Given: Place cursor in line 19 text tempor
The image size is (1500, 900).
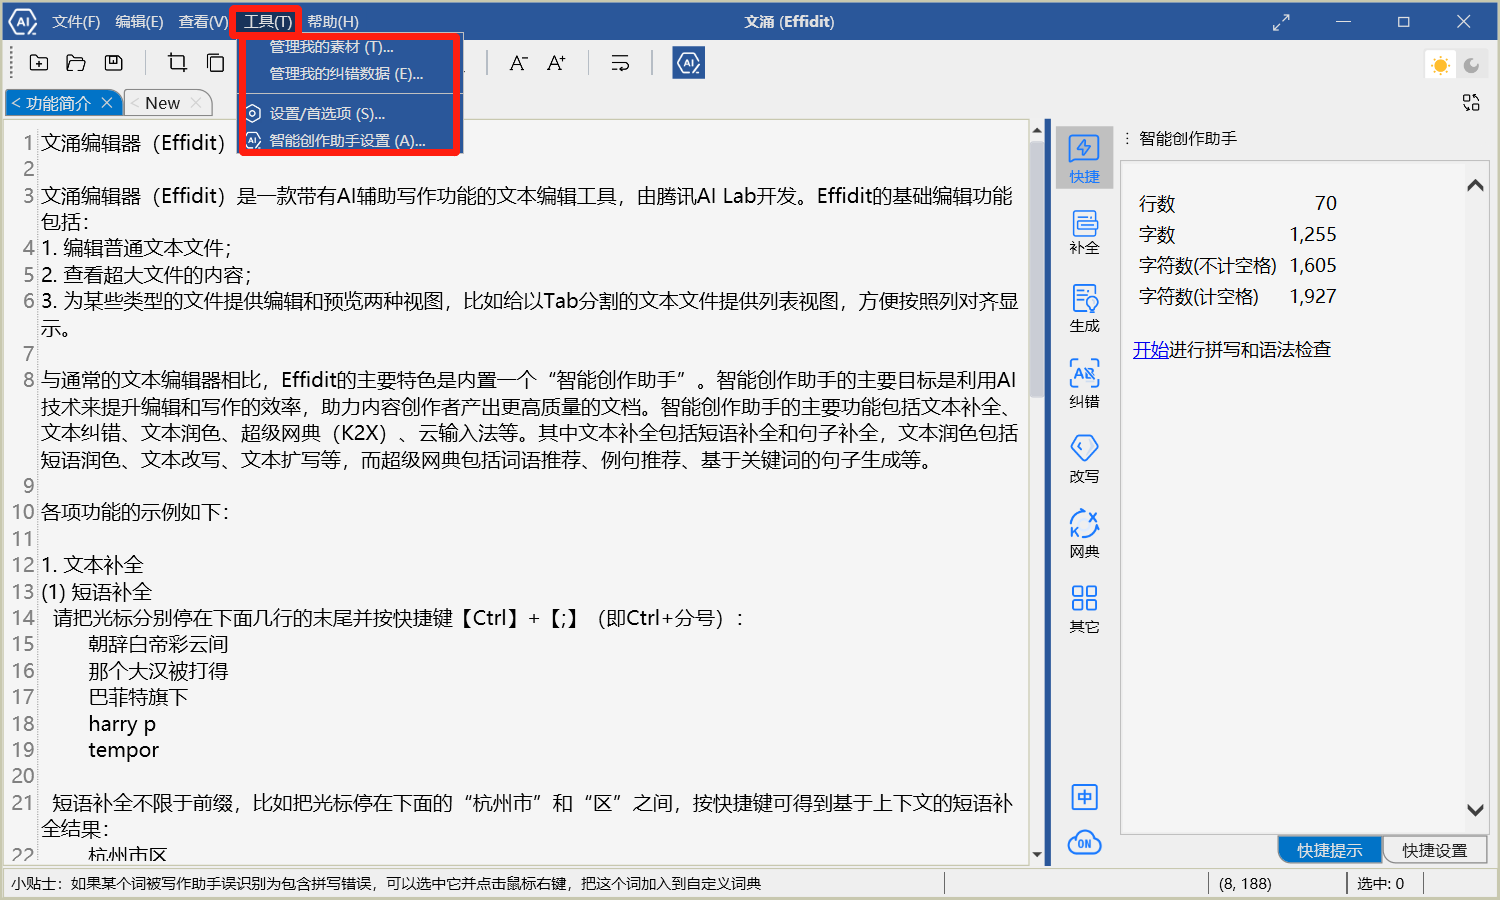Looking at the screenshot, I should point(123,750).
